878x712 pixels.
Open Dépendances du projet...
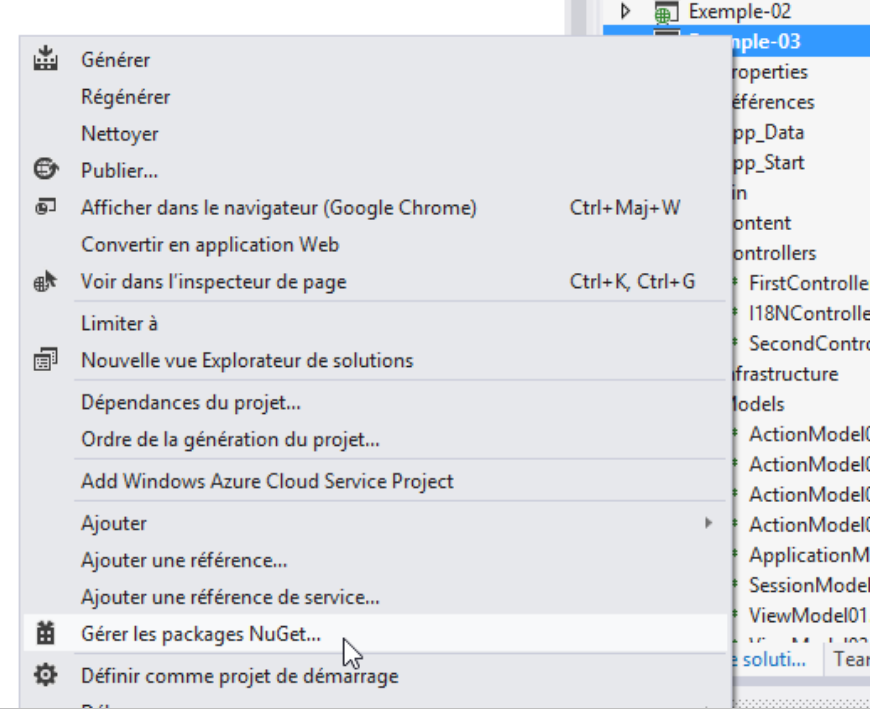coord(191,403)
